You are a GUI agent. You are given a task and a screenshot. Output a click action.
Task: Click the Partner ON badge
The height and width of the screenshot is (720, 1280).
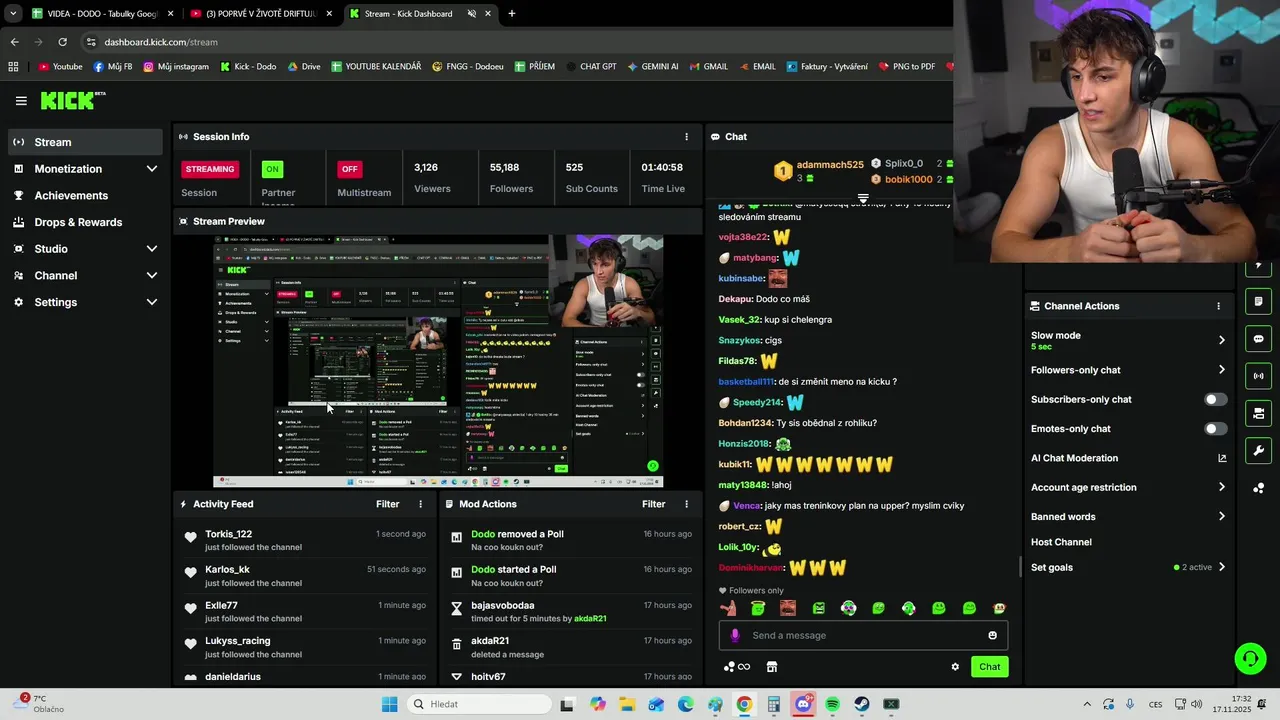(x=272, y=169)
